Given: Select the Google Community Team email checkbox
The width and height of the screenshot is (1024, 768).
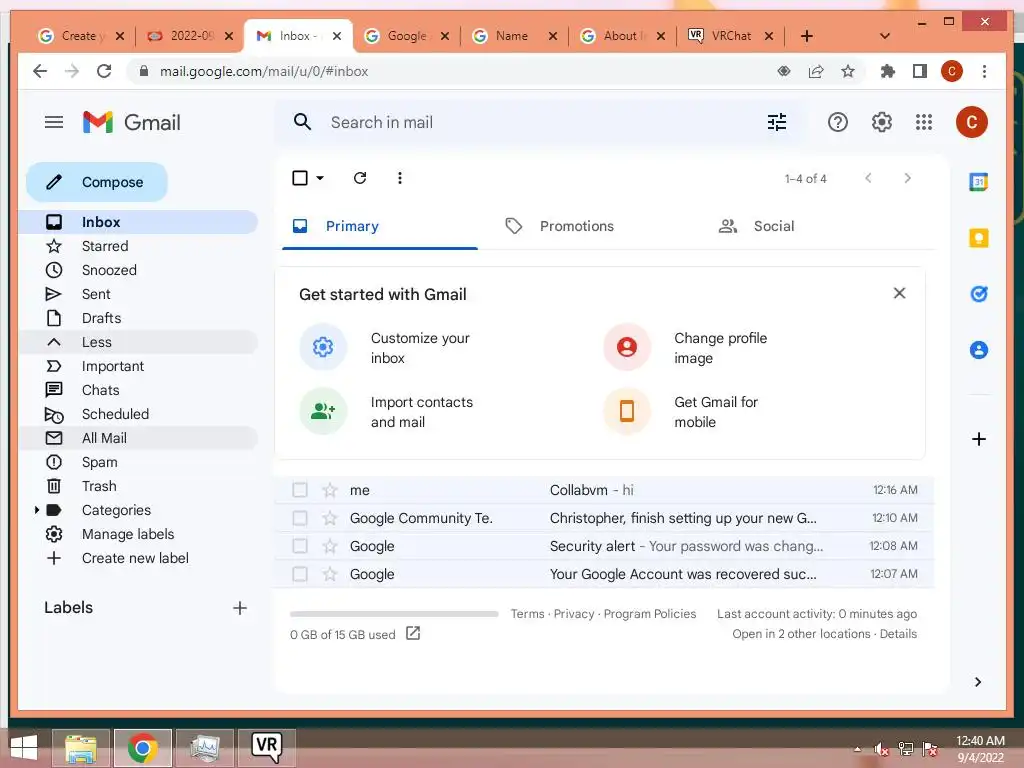Looking at the screenshot, I should click(300, 518).
